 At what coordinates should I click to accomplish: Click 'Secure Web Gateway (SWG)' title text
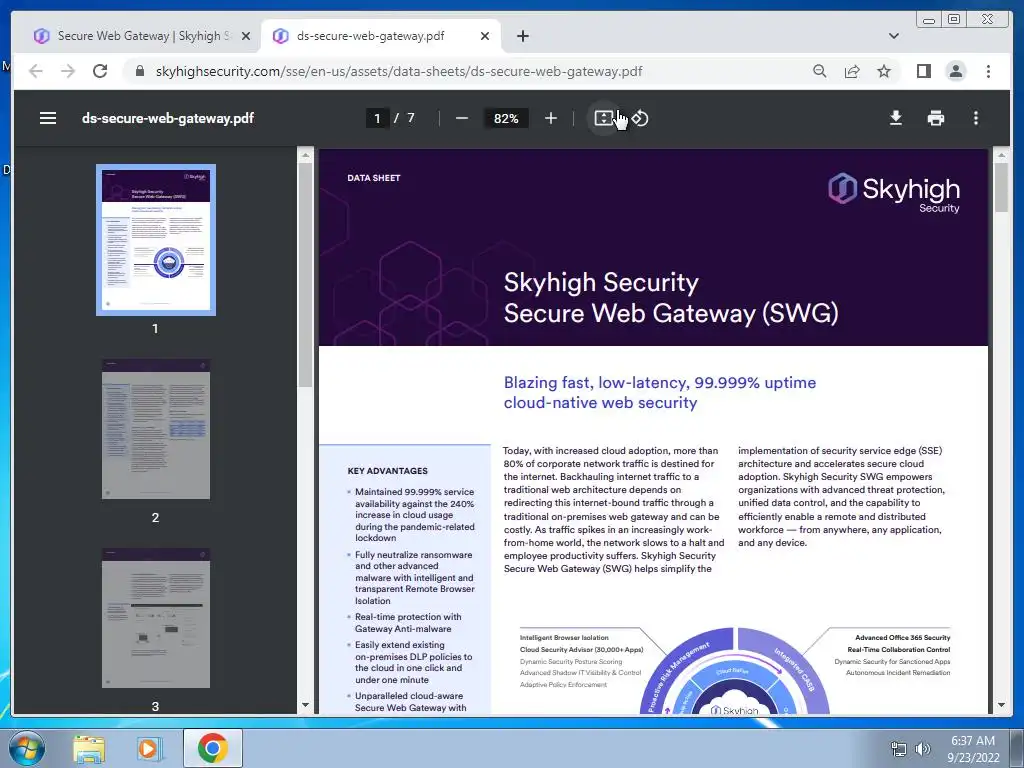(x=671, y=313)
